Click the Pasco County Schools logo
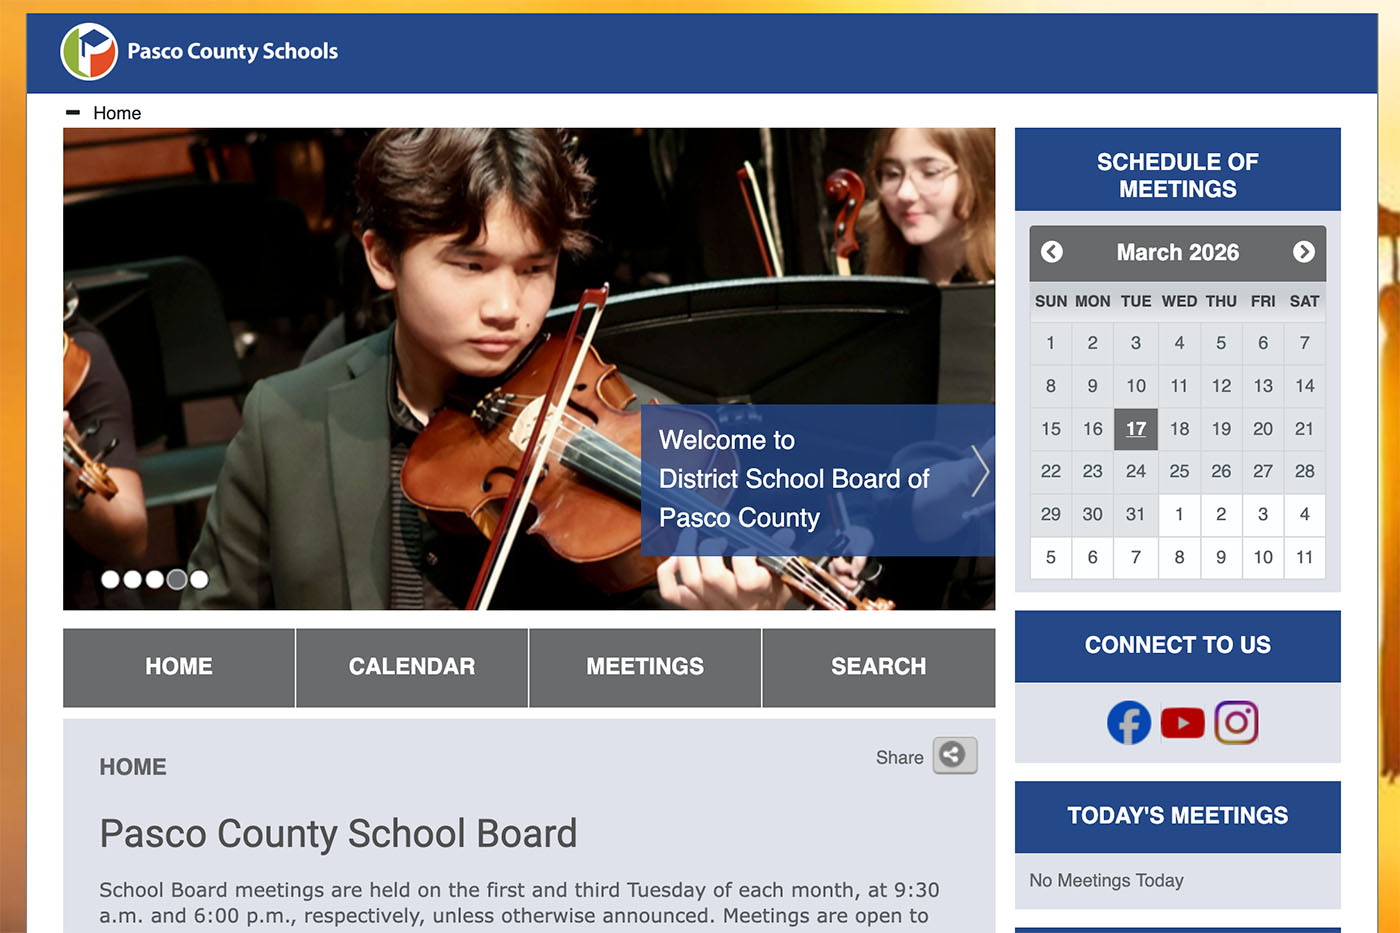1400x933 pixels. [x=89, y=52]
